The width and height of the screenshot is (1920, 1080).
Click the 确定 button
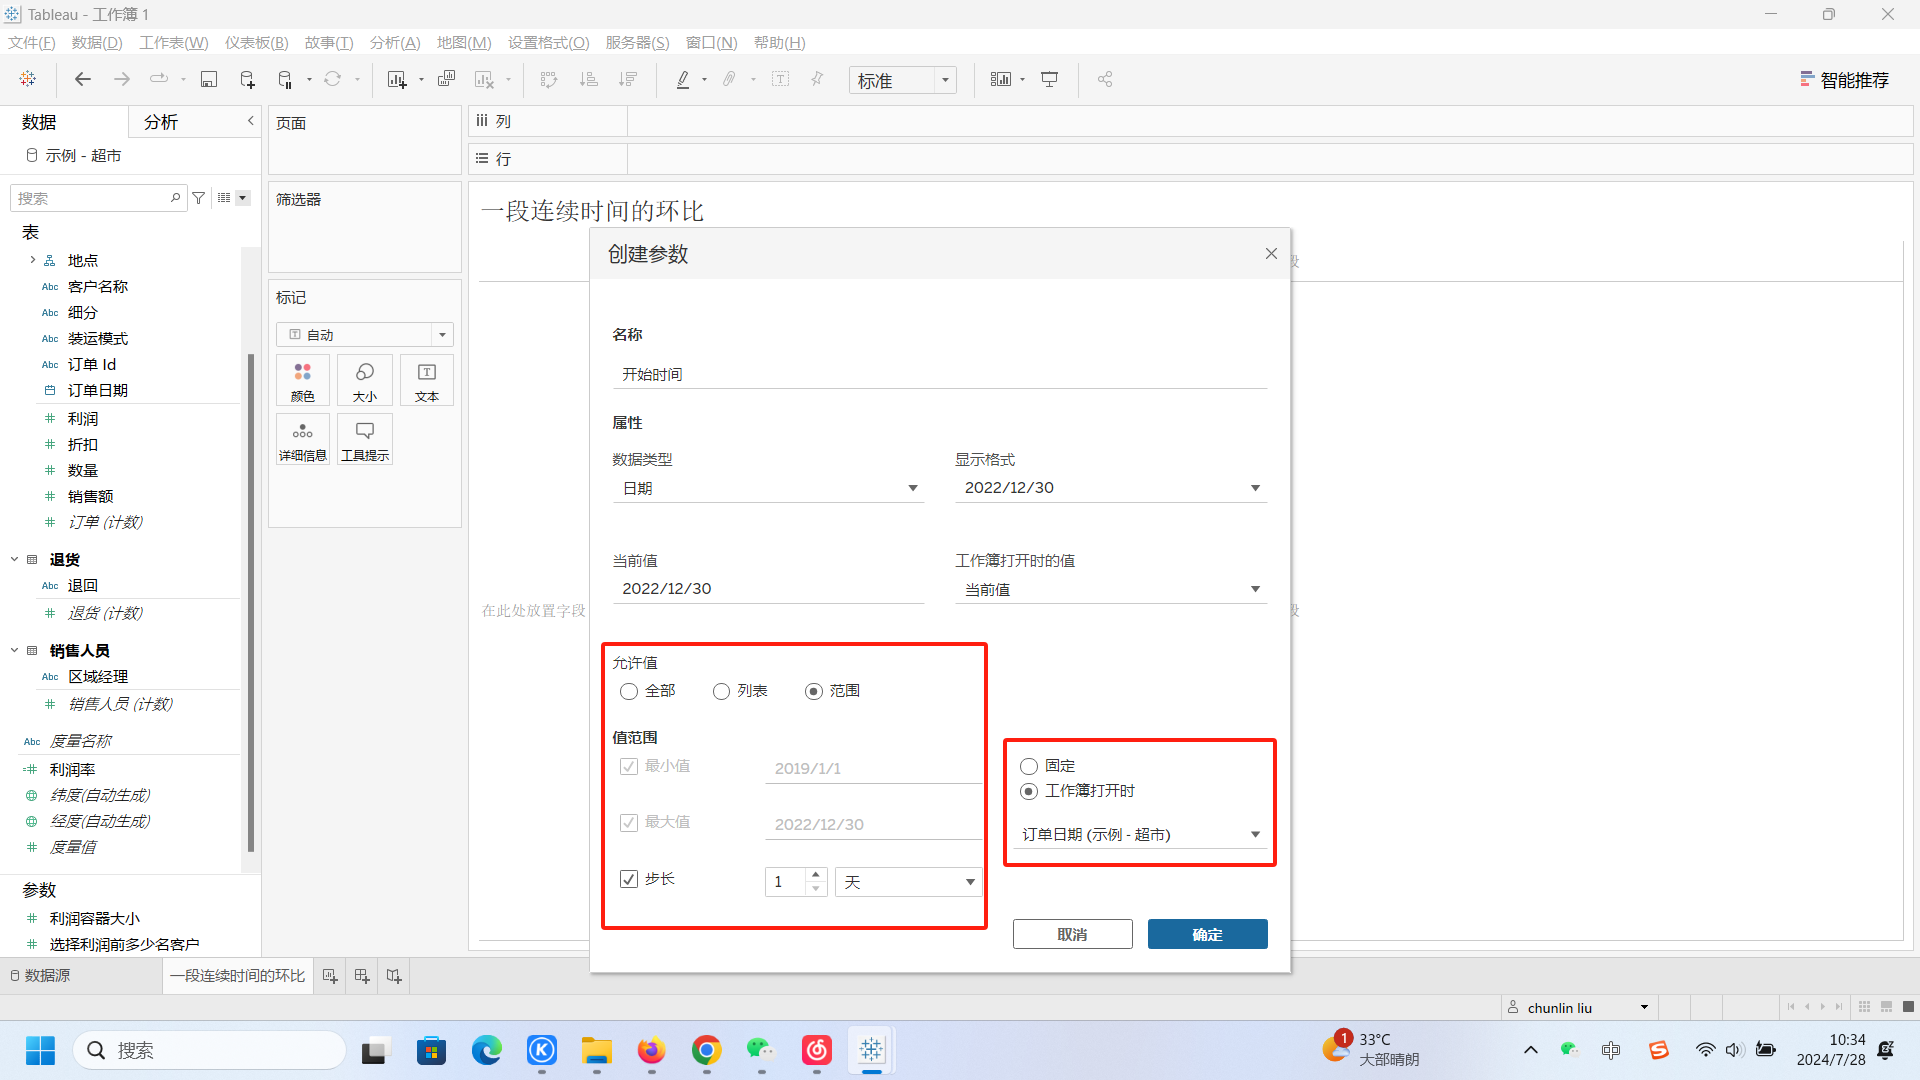1207,933
